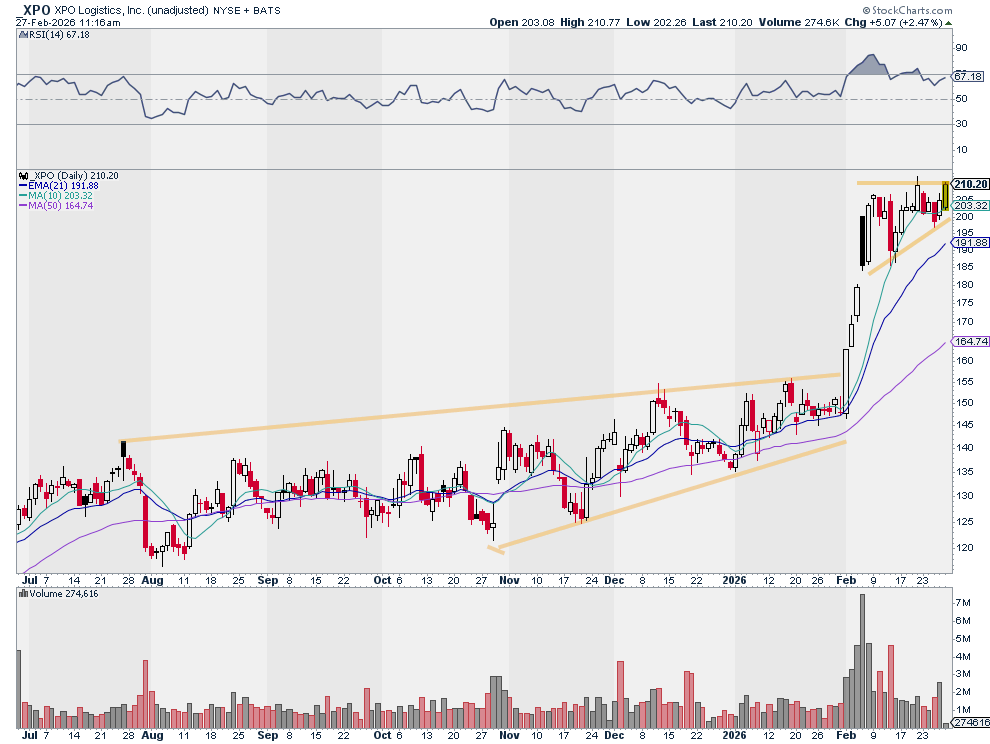Click the 130 price axis label
The height and width of the screenshot is (744, 990).
pyautogui.click(x=965, y=496)
